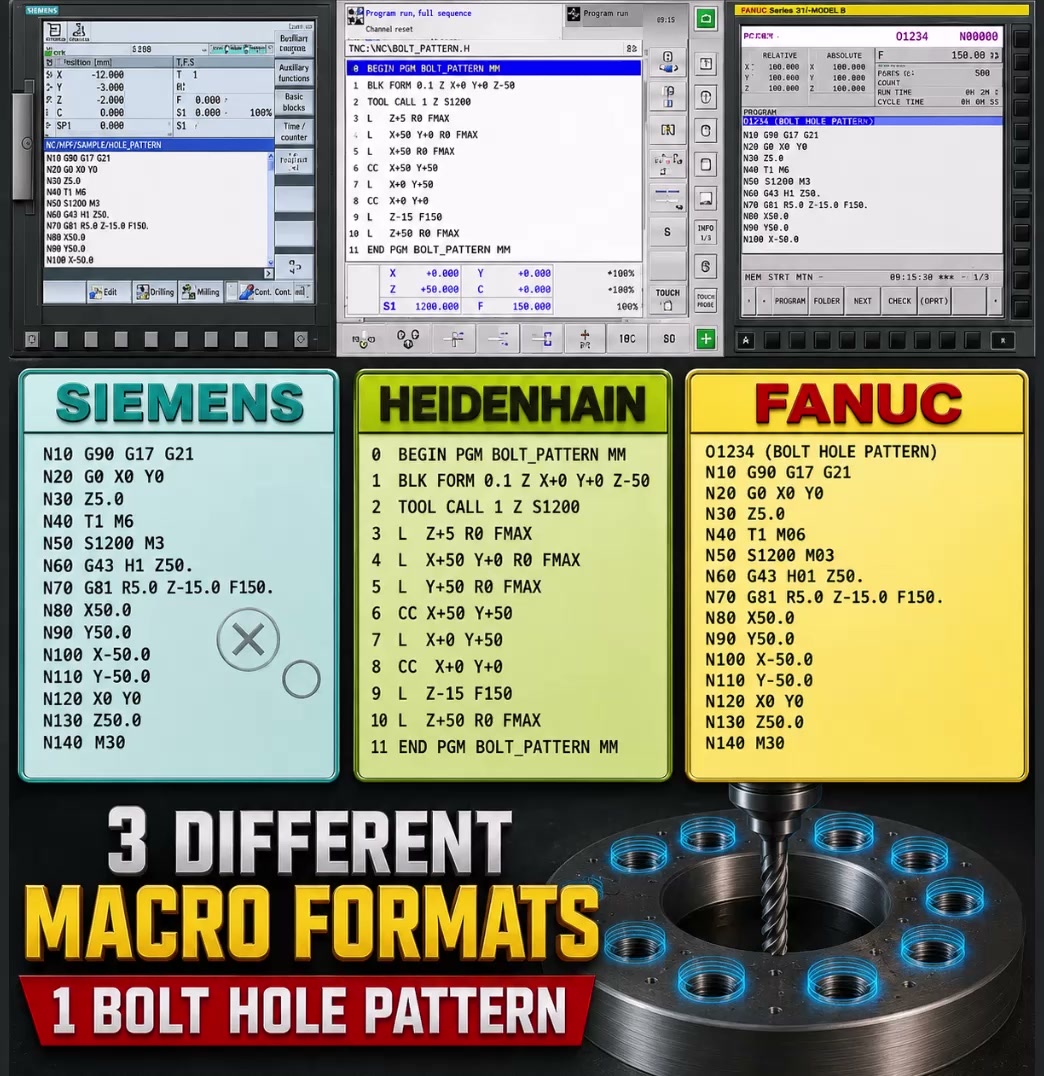
Task: Click the fourth Heidenhain vertical softkey icon
Action: pyautogui.click(x=667, y=164)
